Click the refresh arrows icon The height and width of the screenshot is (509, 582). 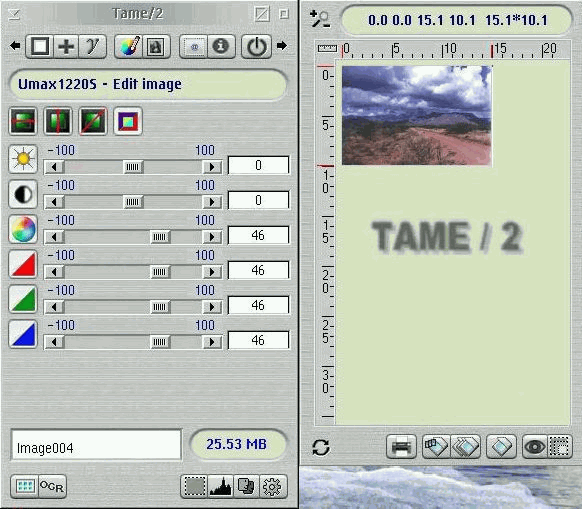coord(321,447)
